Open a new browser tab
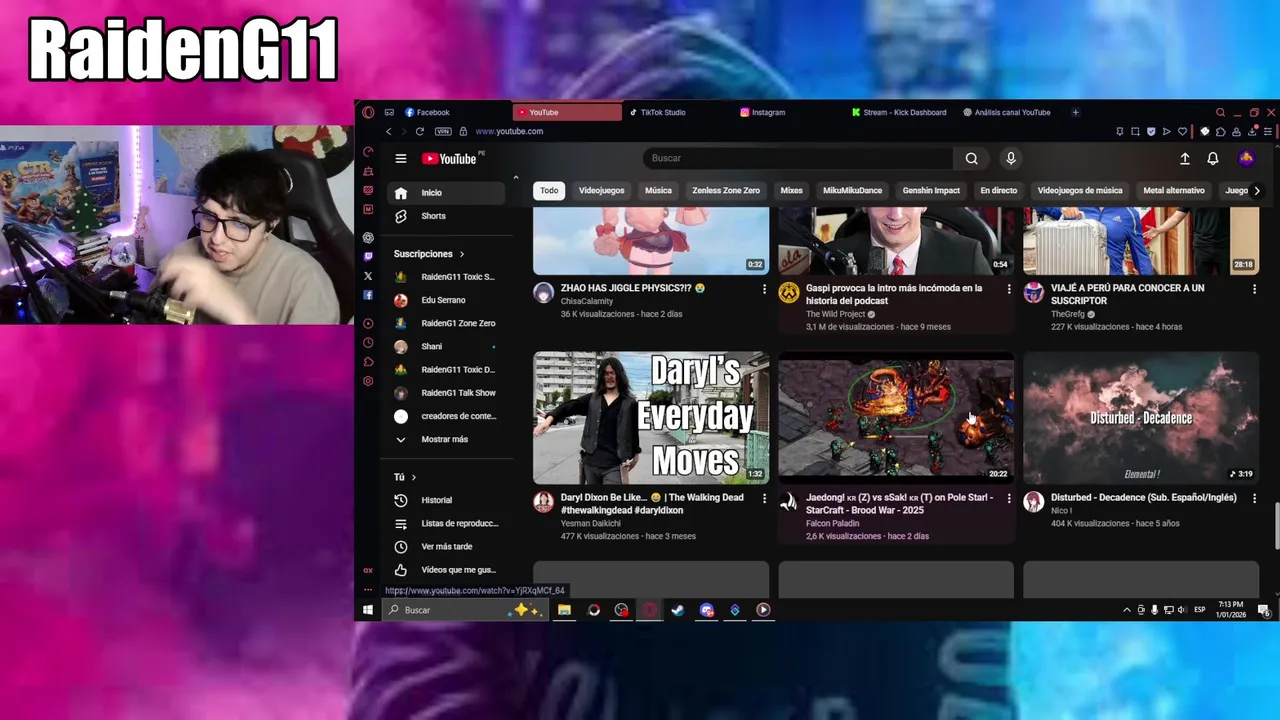This screenshot has height=720, width=1280. pos(1075,112)
